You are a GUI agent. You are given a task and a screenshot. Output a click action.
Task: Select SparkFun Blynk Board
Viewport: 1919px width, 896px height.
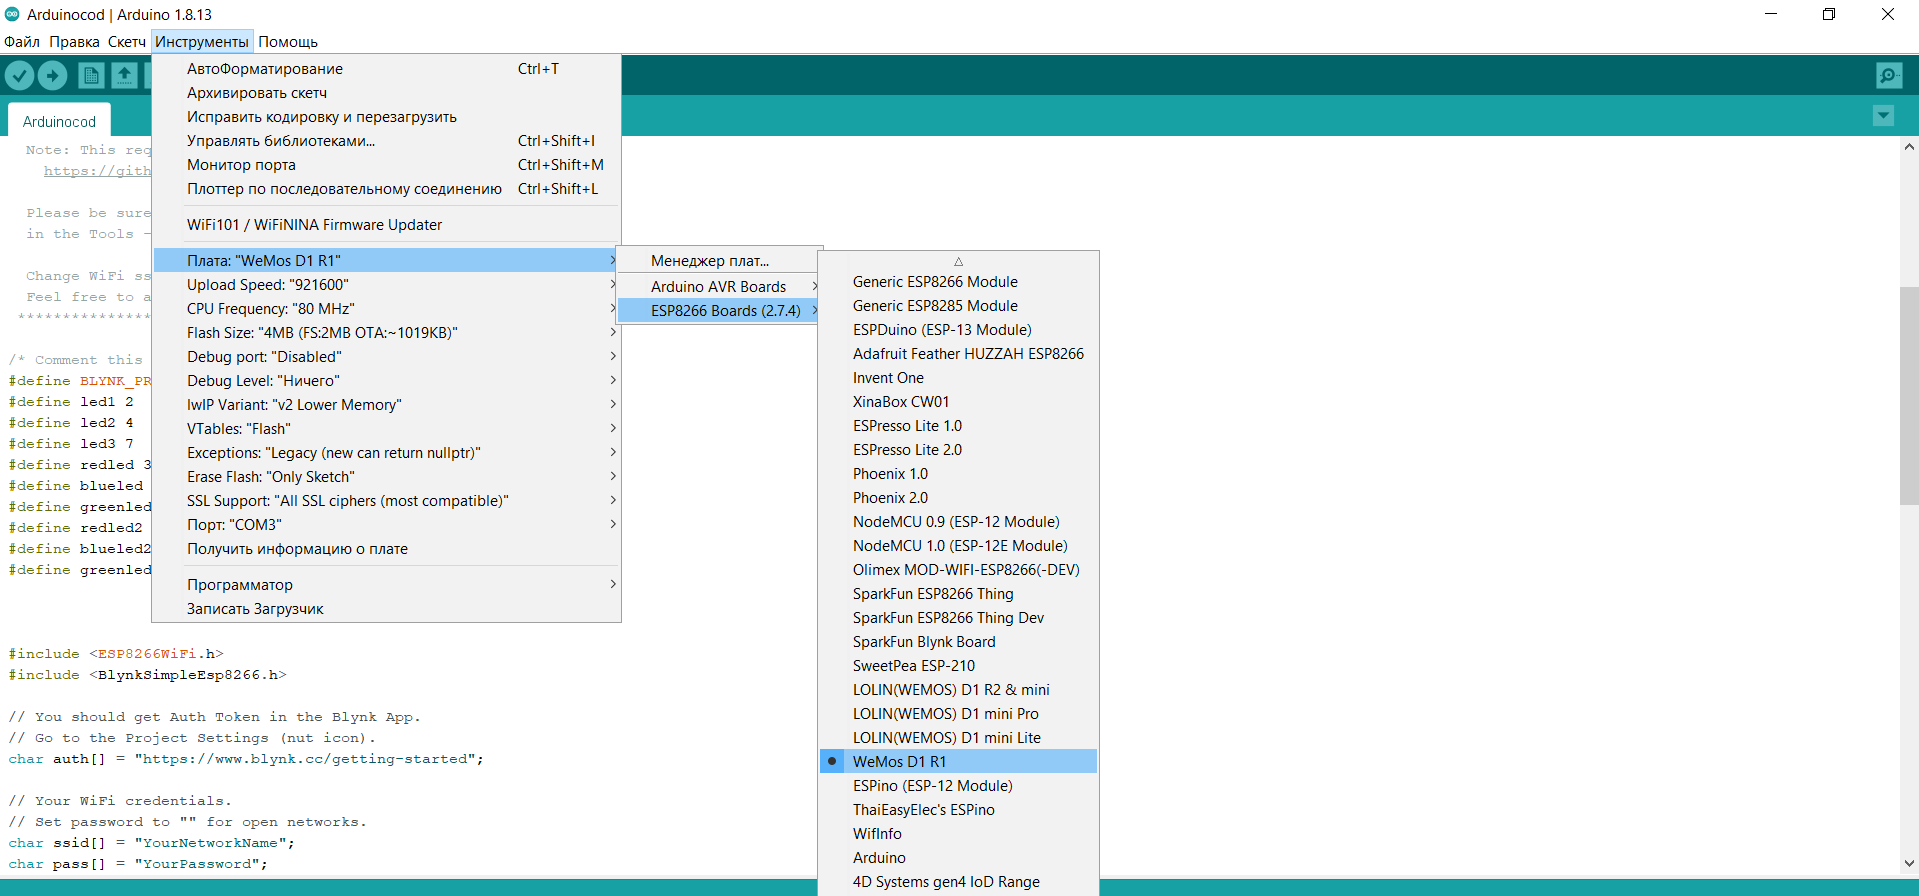tap(958, 642)
